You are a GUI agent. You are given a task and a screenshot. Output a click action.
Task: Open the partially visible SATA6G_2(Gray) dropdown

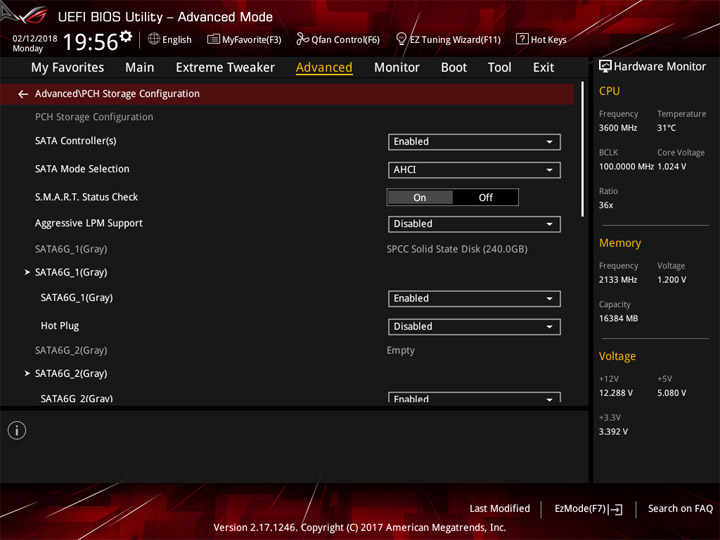[x=474, y=398]
